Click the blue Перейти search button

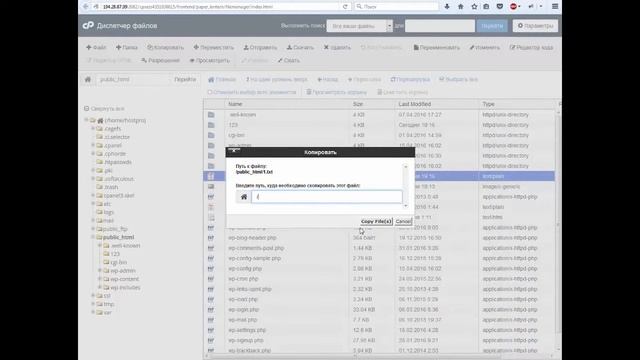(492, 26)
